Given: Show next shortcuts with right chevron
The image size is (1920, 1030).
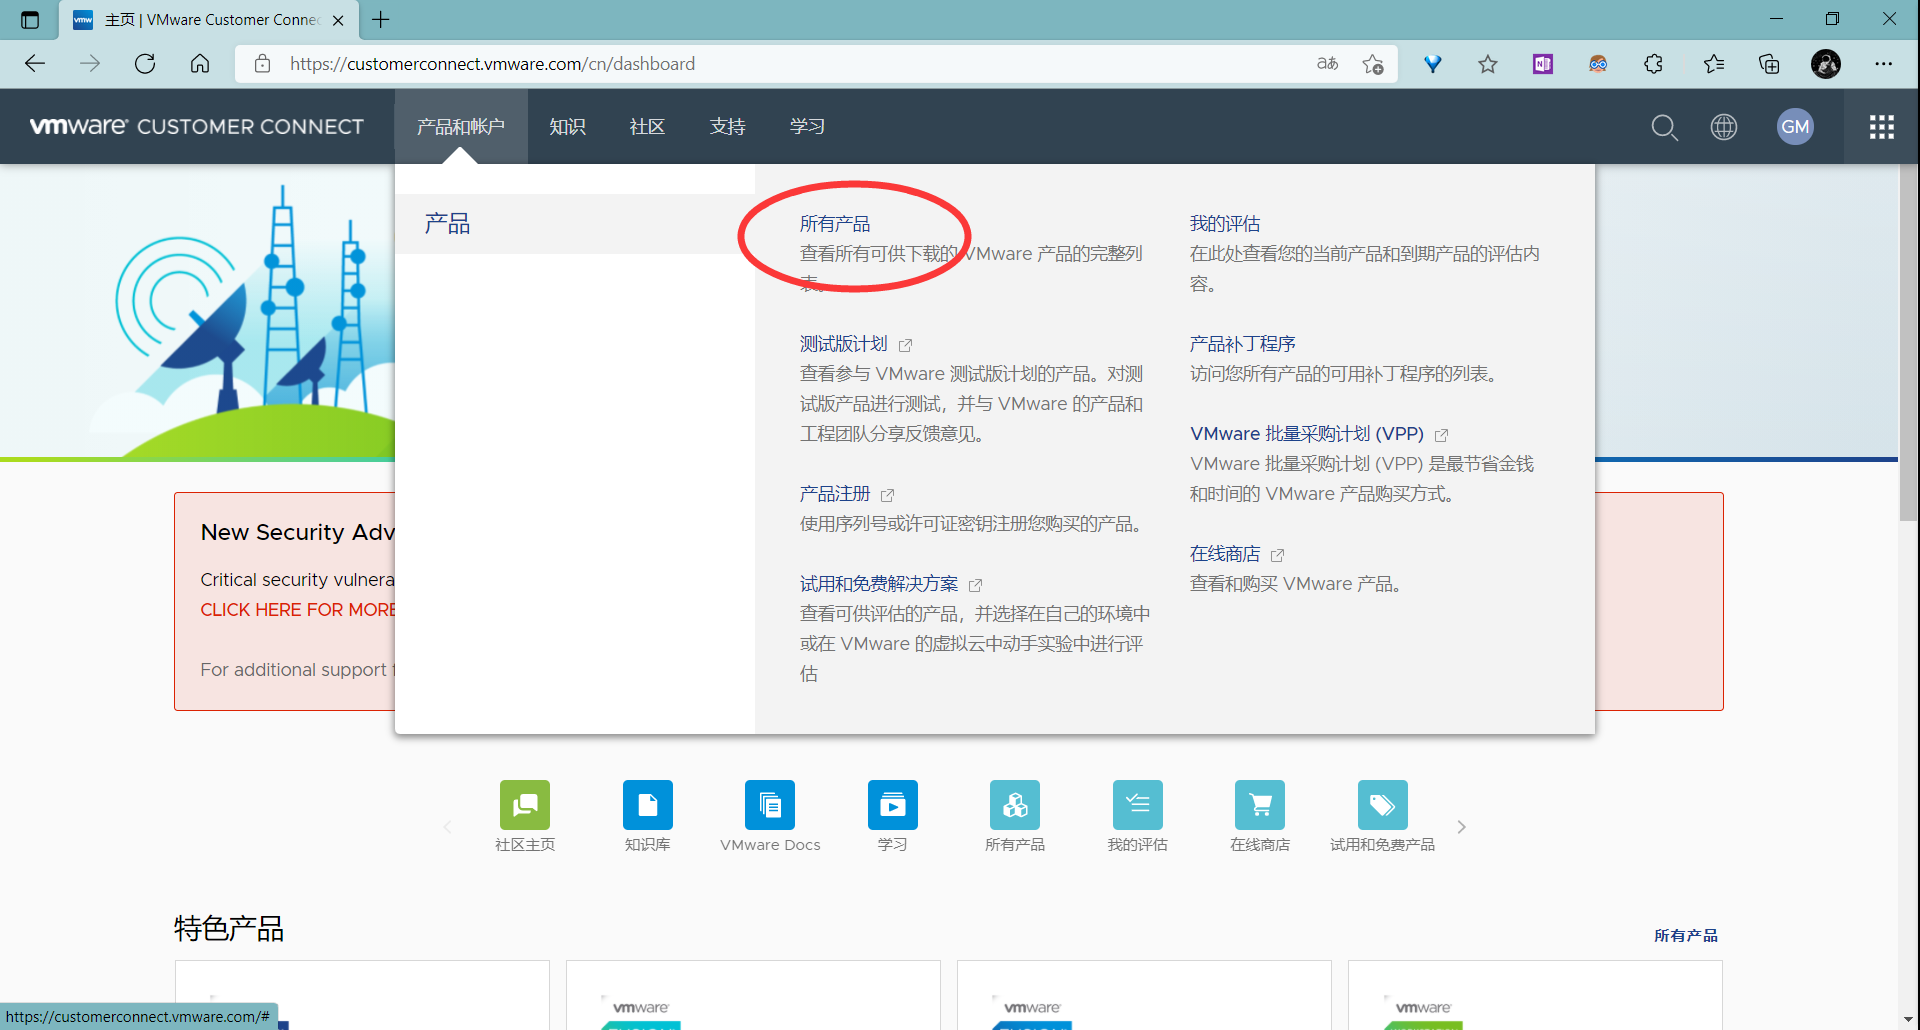Looking at the screenshot, I should click(x=1461, y=827).
